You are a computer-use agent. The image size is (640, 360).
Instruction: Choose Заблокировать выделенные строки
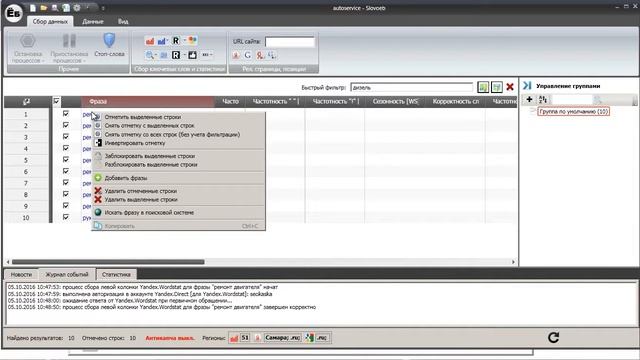[179, 156]
